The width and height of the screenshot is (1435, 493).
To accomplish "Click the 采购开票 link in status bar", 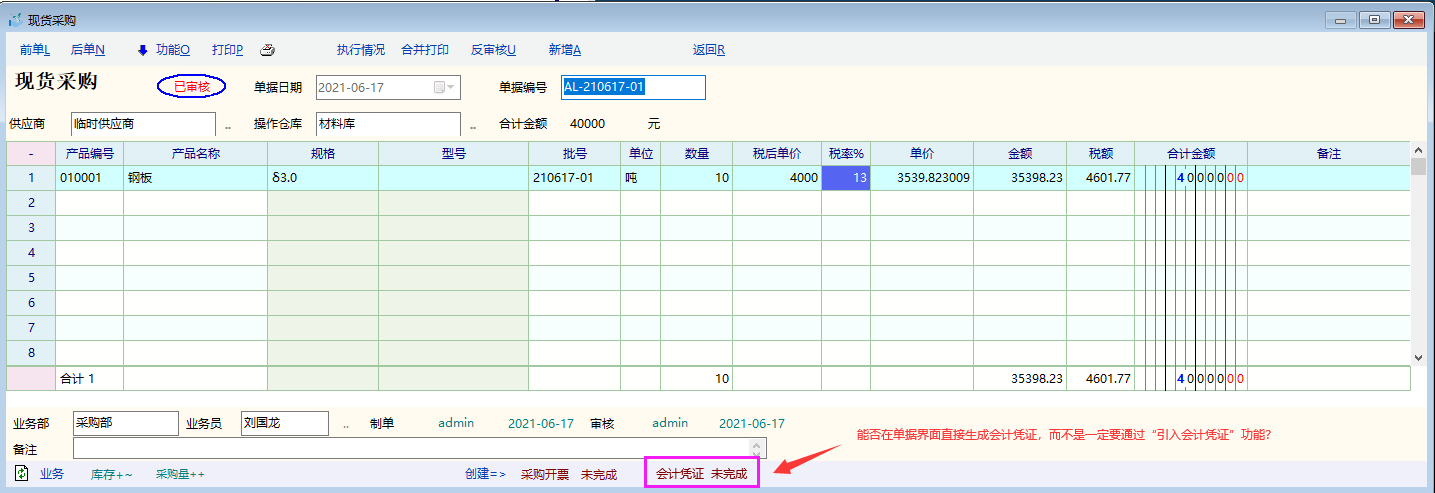I will click(545, 474).
